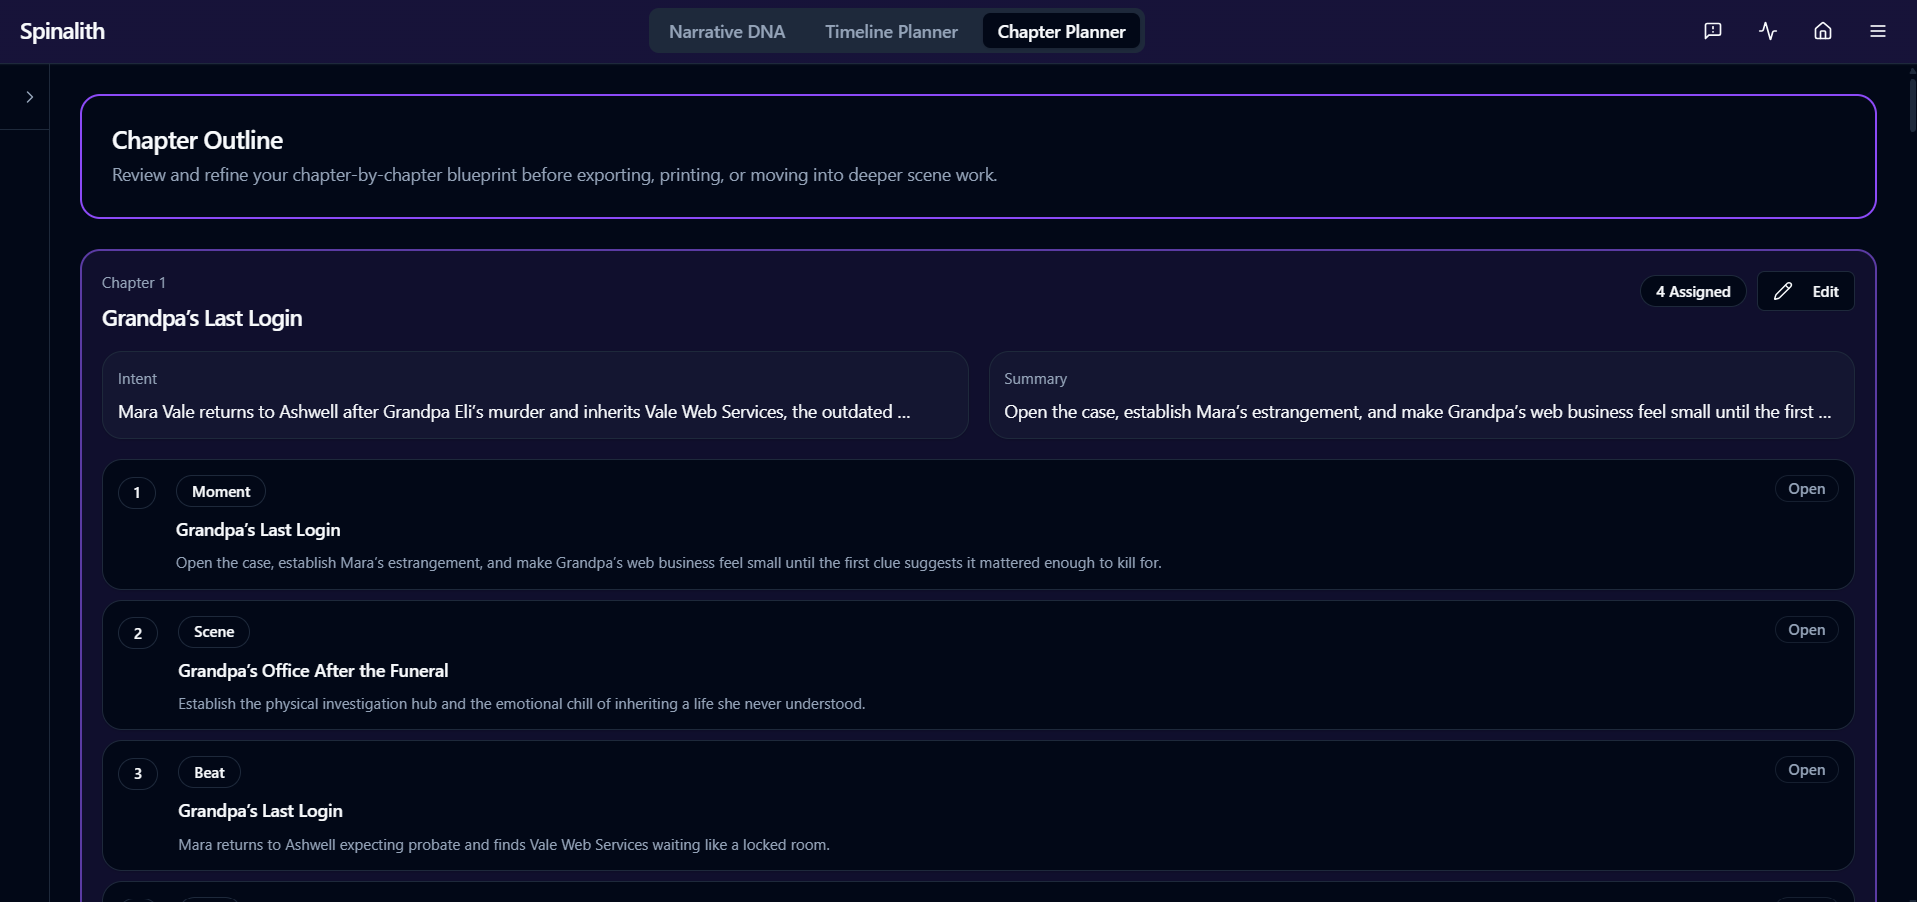The height and width of the screenshot is (902, 1917).
Task: Click the Scene type tag
Action: pos(214,632)
